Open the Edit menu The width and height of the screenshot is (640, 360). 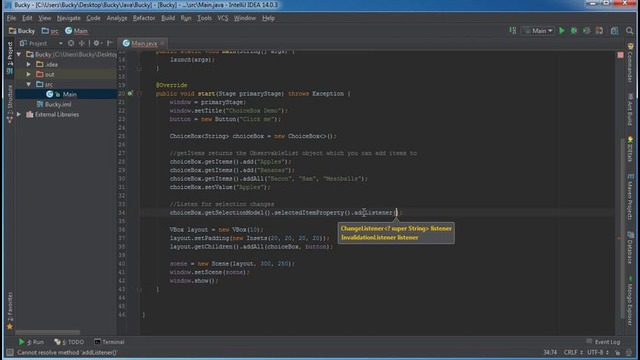27,18
